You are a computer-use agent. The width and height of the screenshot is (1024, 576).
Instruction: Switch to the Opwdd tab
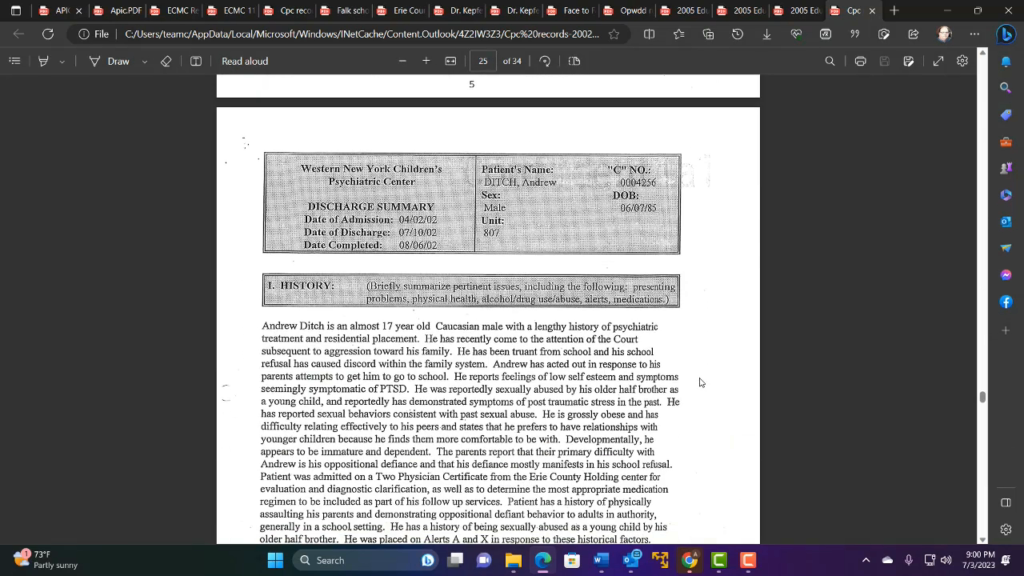click(628, 10)
